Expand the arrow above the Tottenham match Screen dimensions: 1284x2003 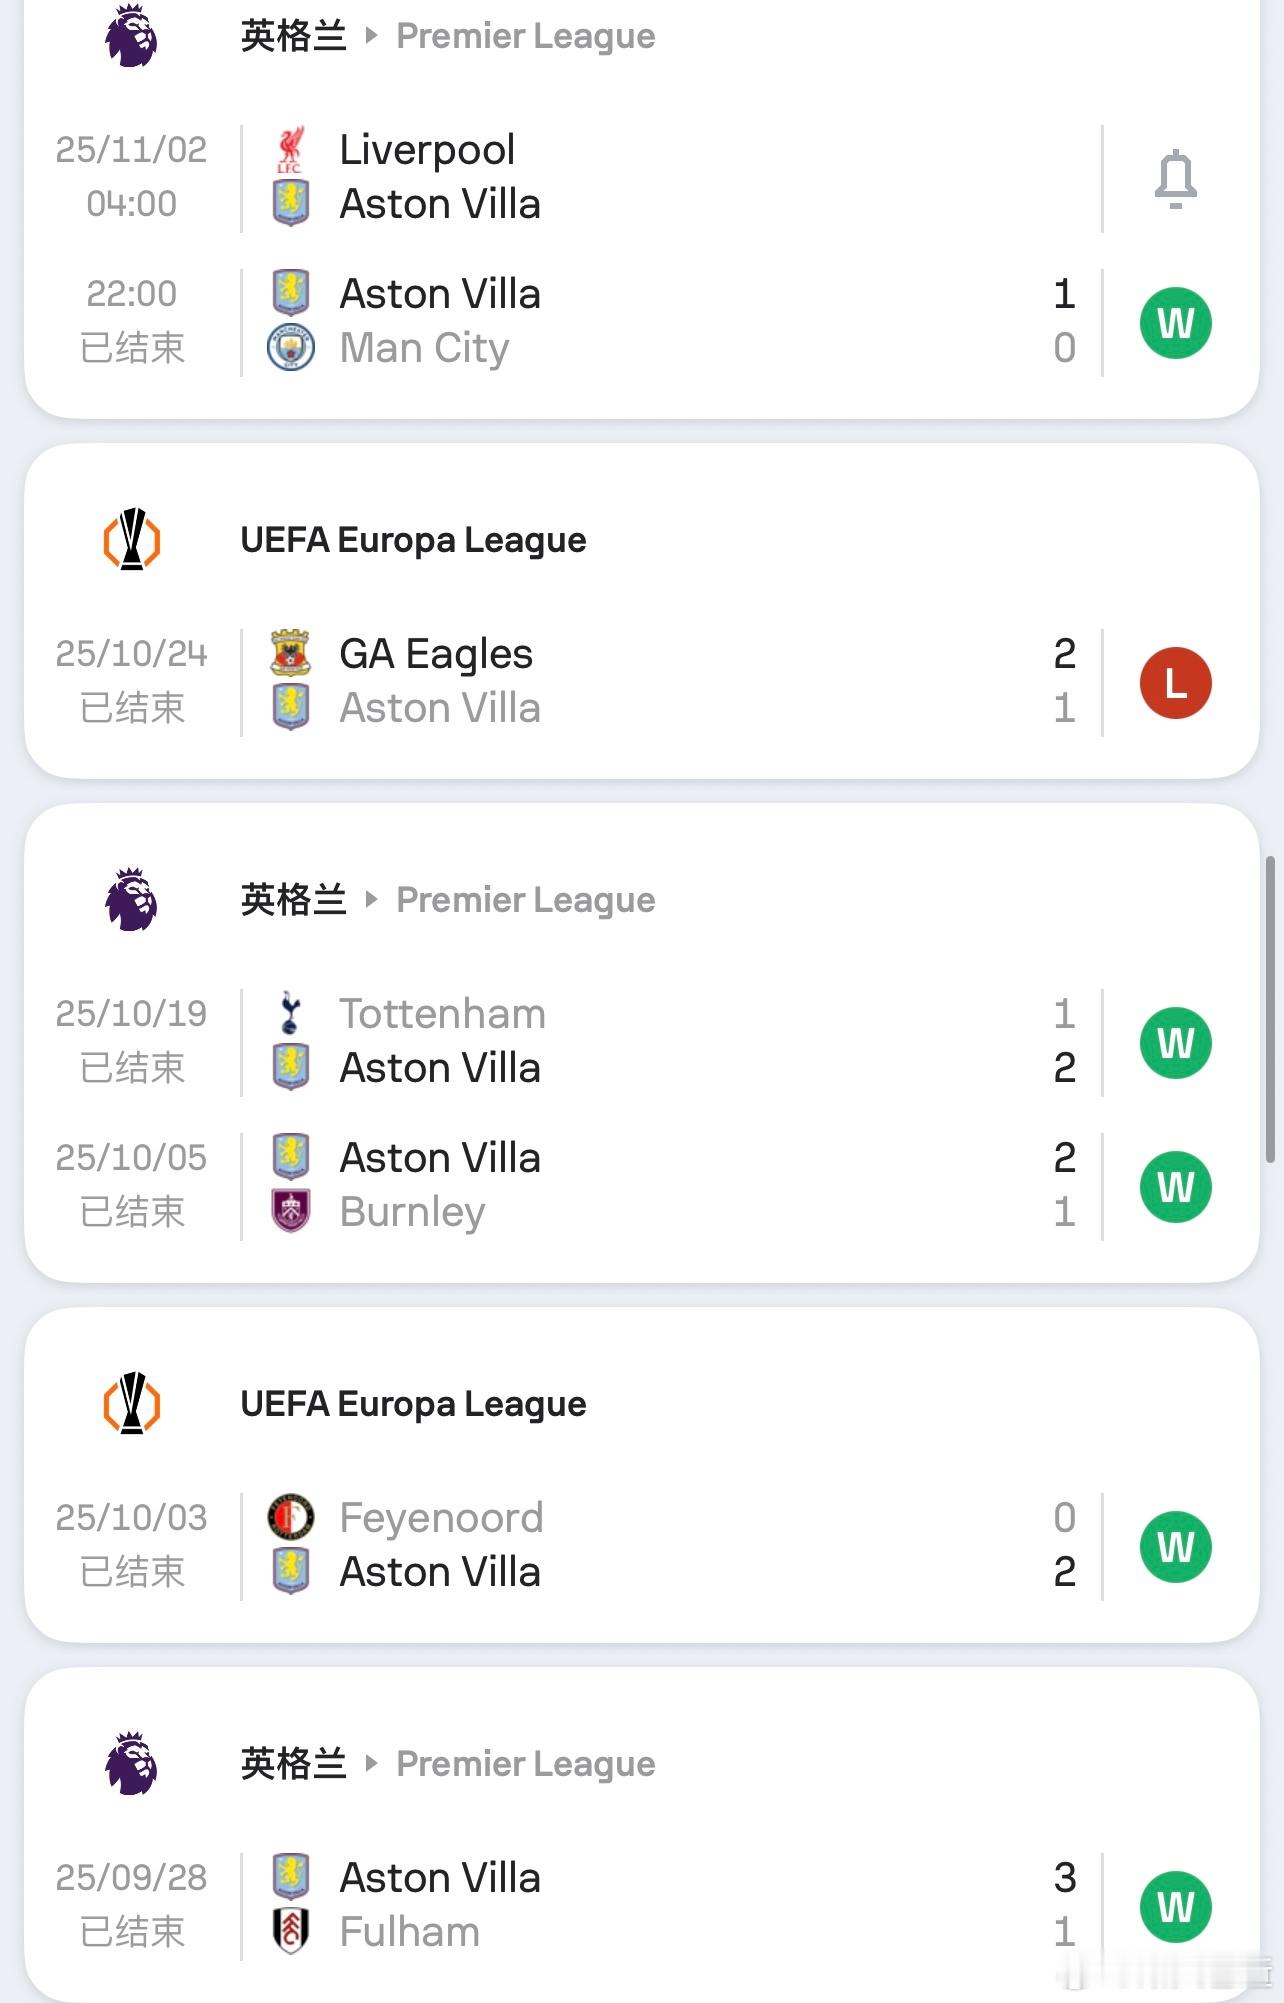(372, 900)
